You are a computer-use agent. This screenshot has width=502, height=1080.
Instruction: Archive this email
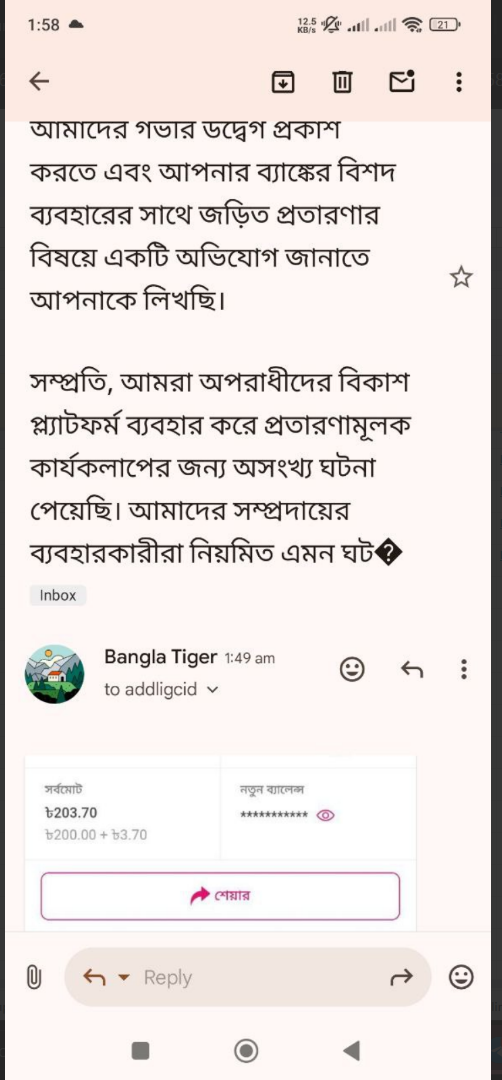click(283, 82)
